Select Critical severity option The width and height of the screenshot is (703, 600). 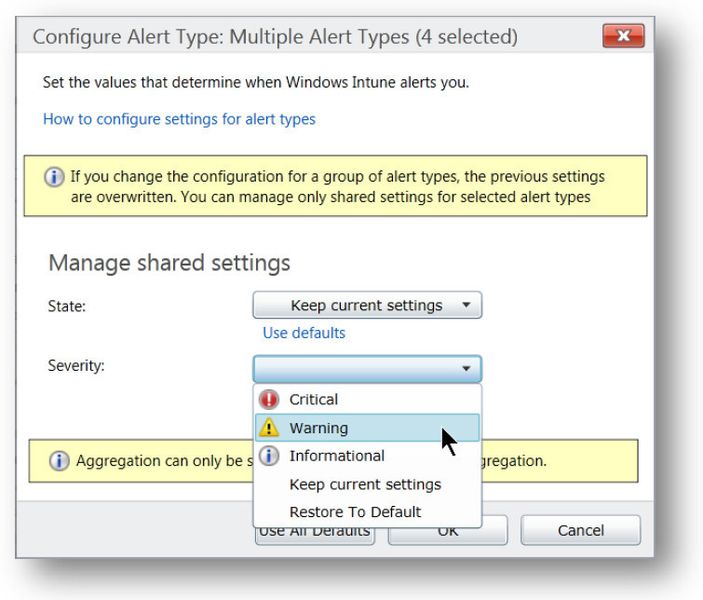click(x=367, y=400)
